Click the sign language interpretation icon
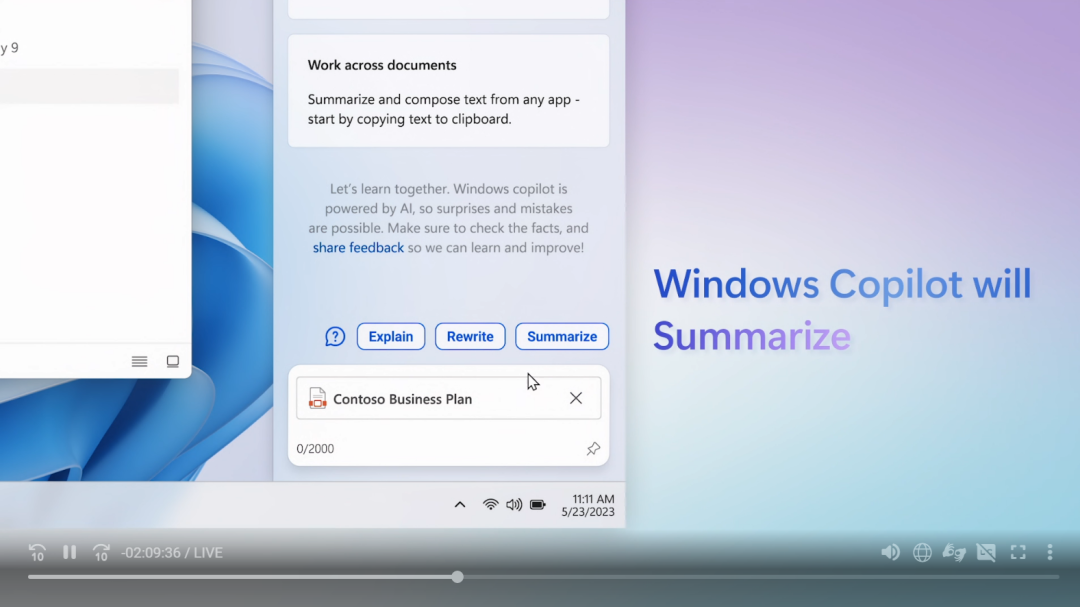The image size is (1080, 607). pyautogui.click(x=954, y=552)
